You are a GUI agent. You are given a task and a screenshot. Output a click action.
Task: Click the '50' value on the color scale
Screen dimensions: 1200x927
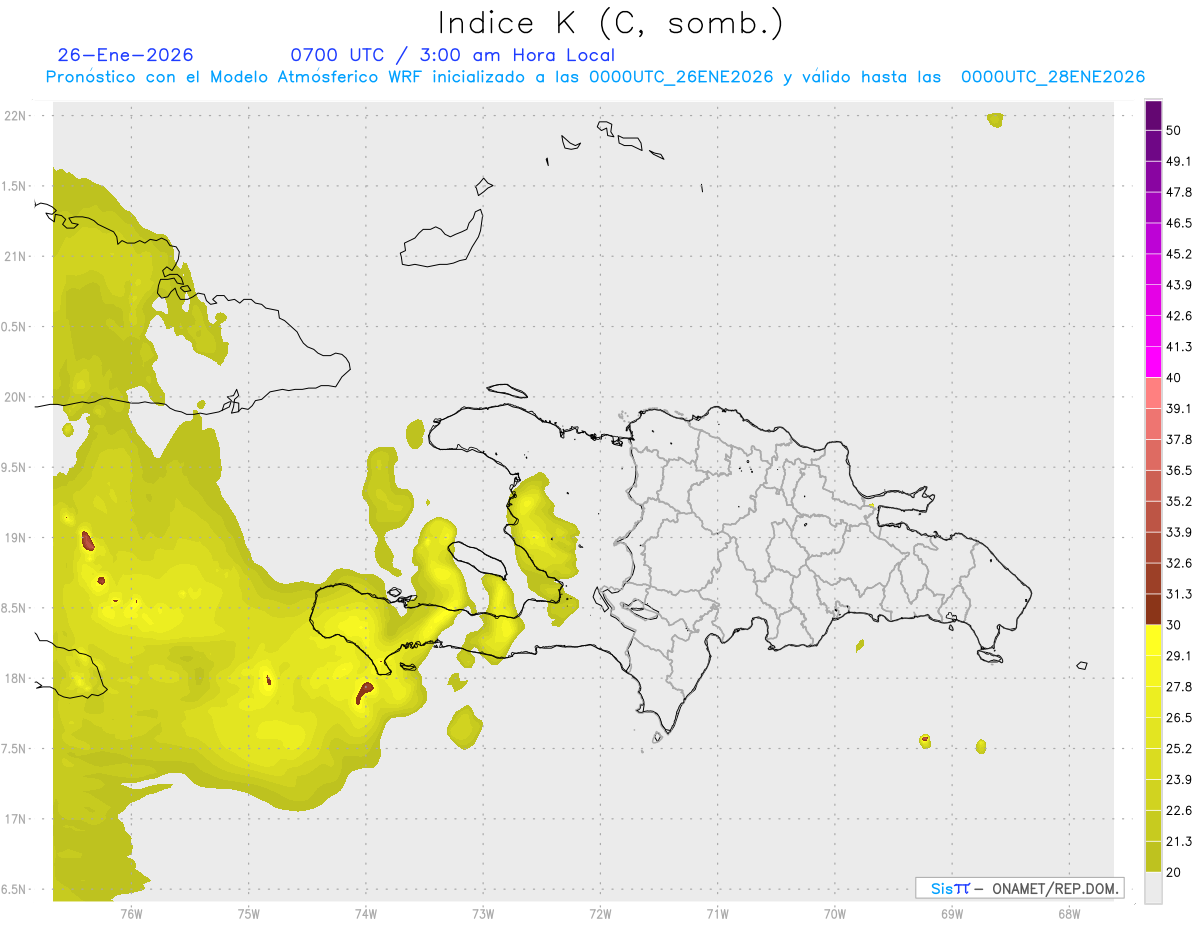[x=1175, y=131]
